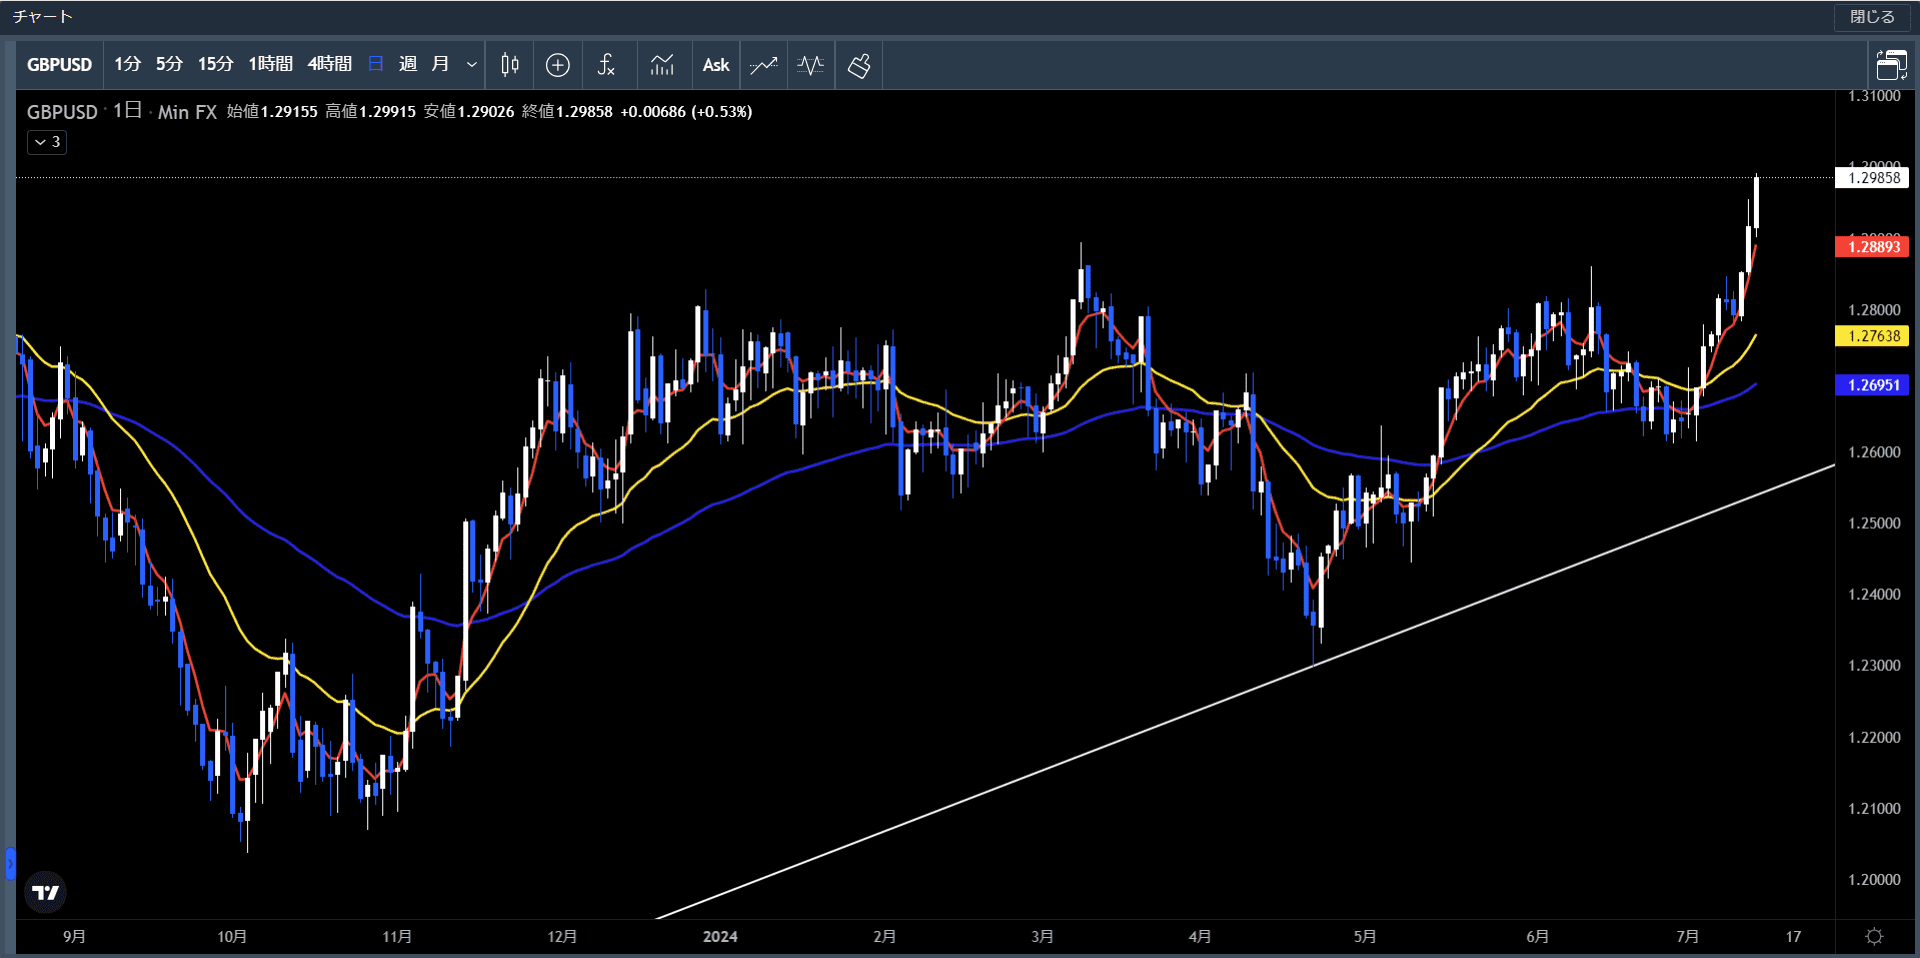Click the current price label 1.29858
This screenshot has width=1920, height=958.
tap(1872, 178)
